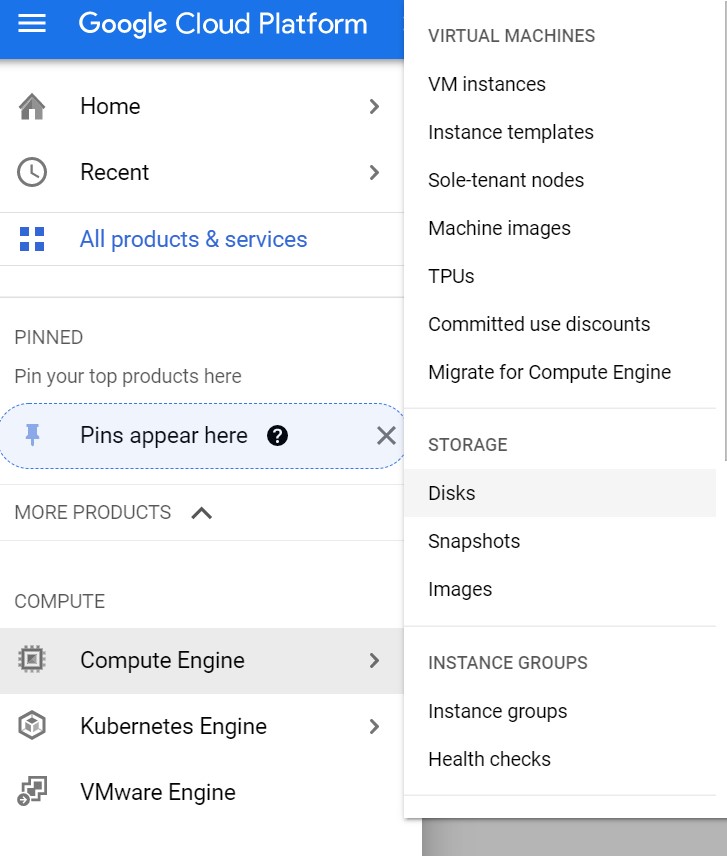Click the Recent clock icon
Viewport: 727px width, 856px height.
pos(32,173)
